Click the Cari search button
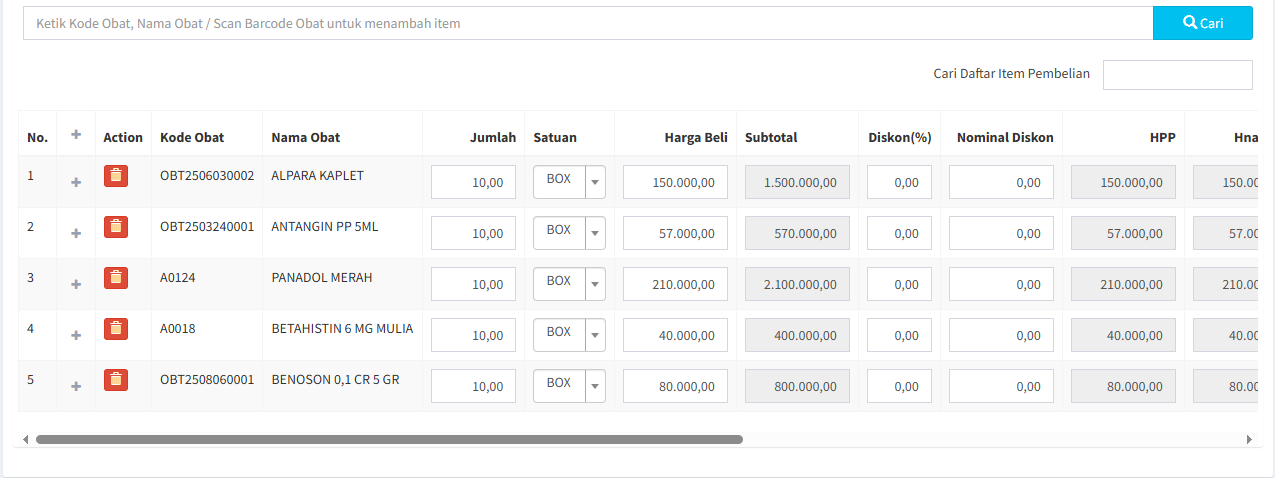1275x478 pixels. tap(1203, 23)
